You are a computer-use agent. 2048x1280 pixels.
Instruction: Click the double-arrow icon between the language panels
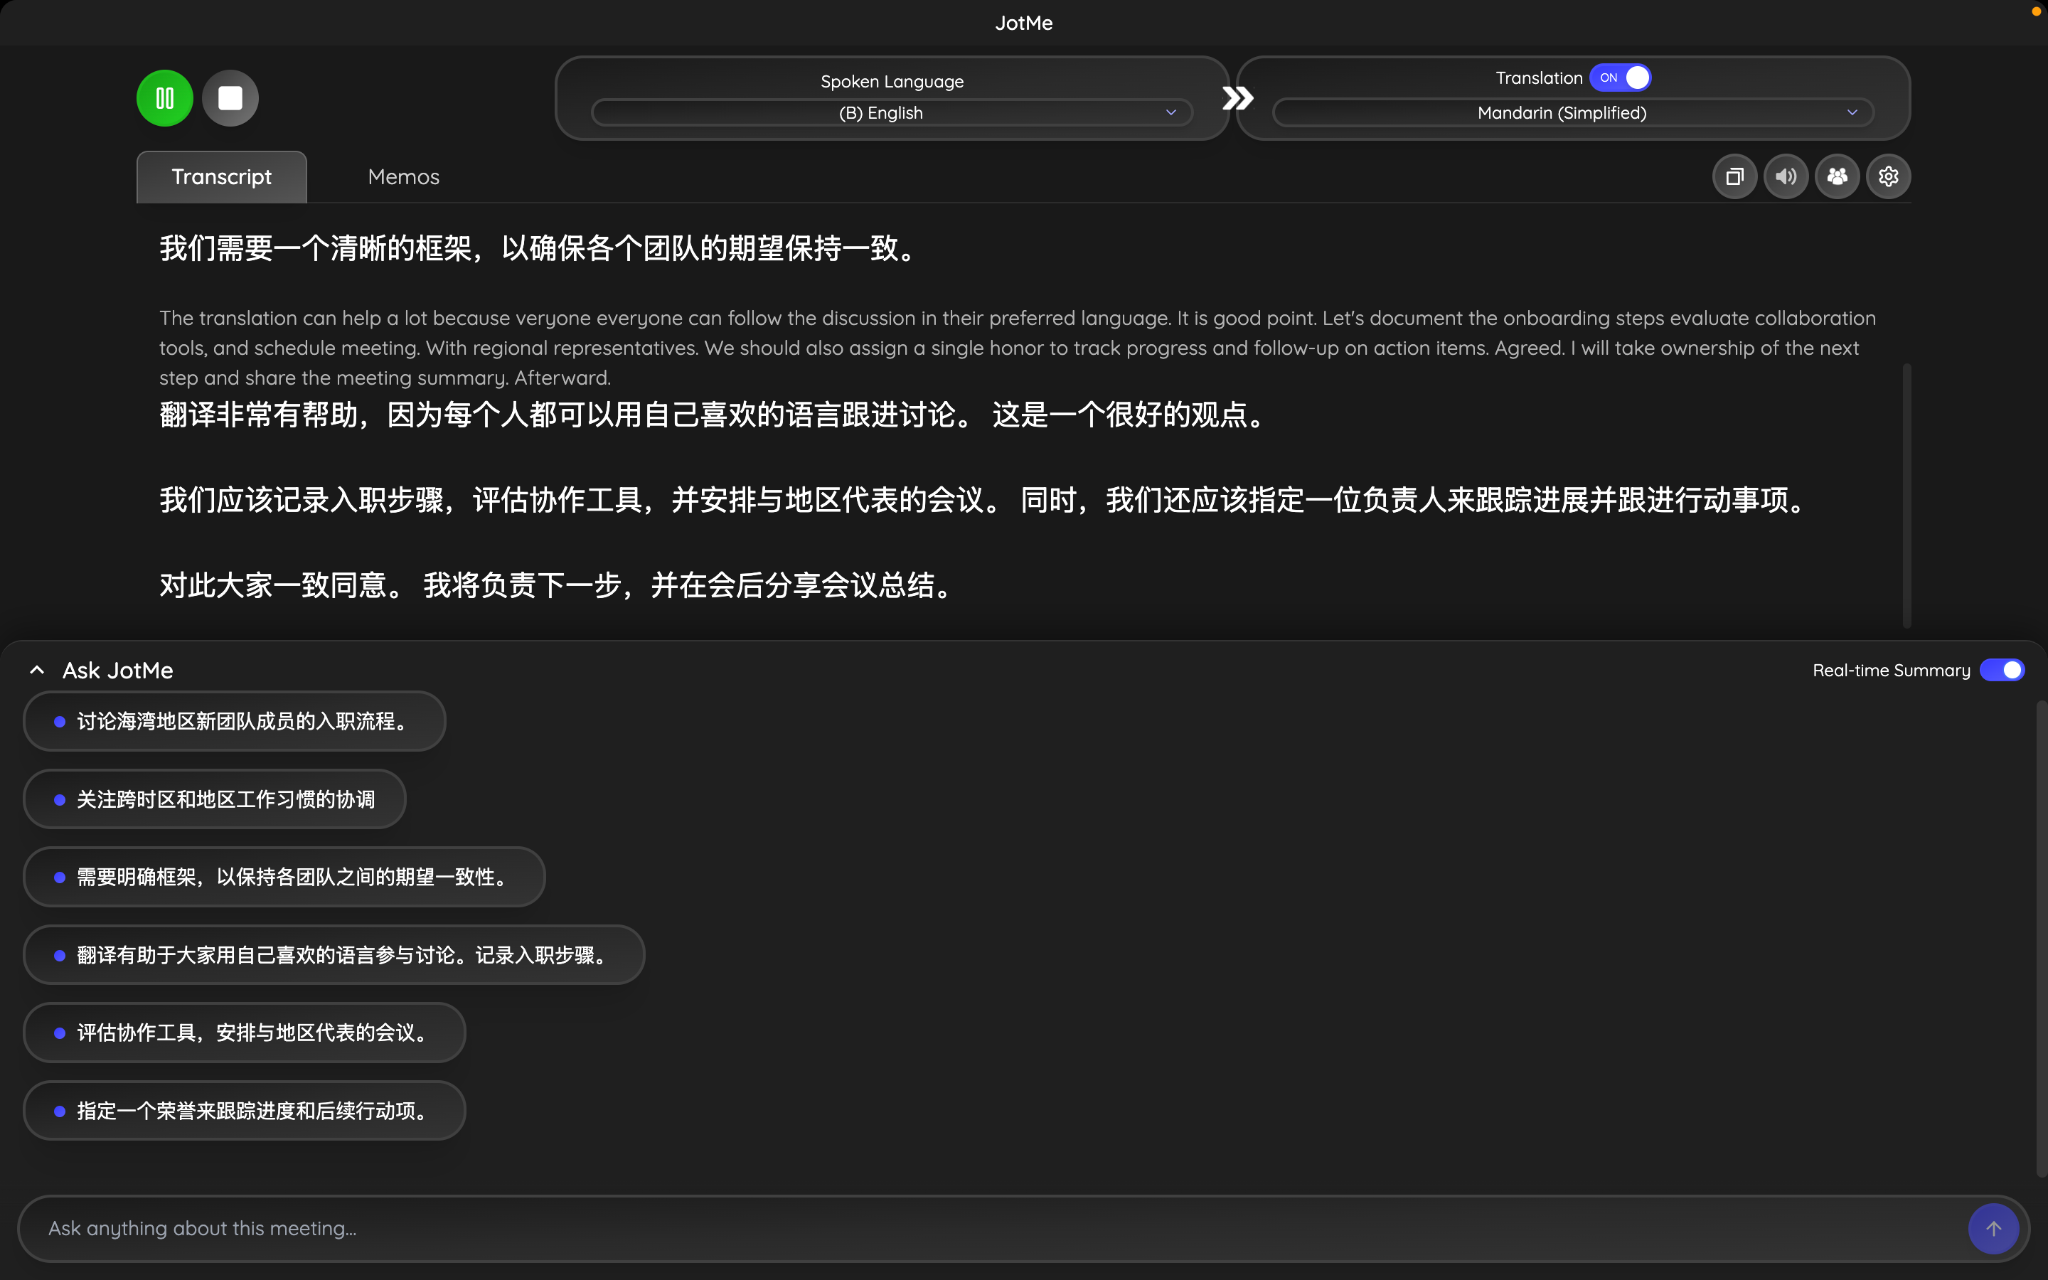pos(1237,98)
